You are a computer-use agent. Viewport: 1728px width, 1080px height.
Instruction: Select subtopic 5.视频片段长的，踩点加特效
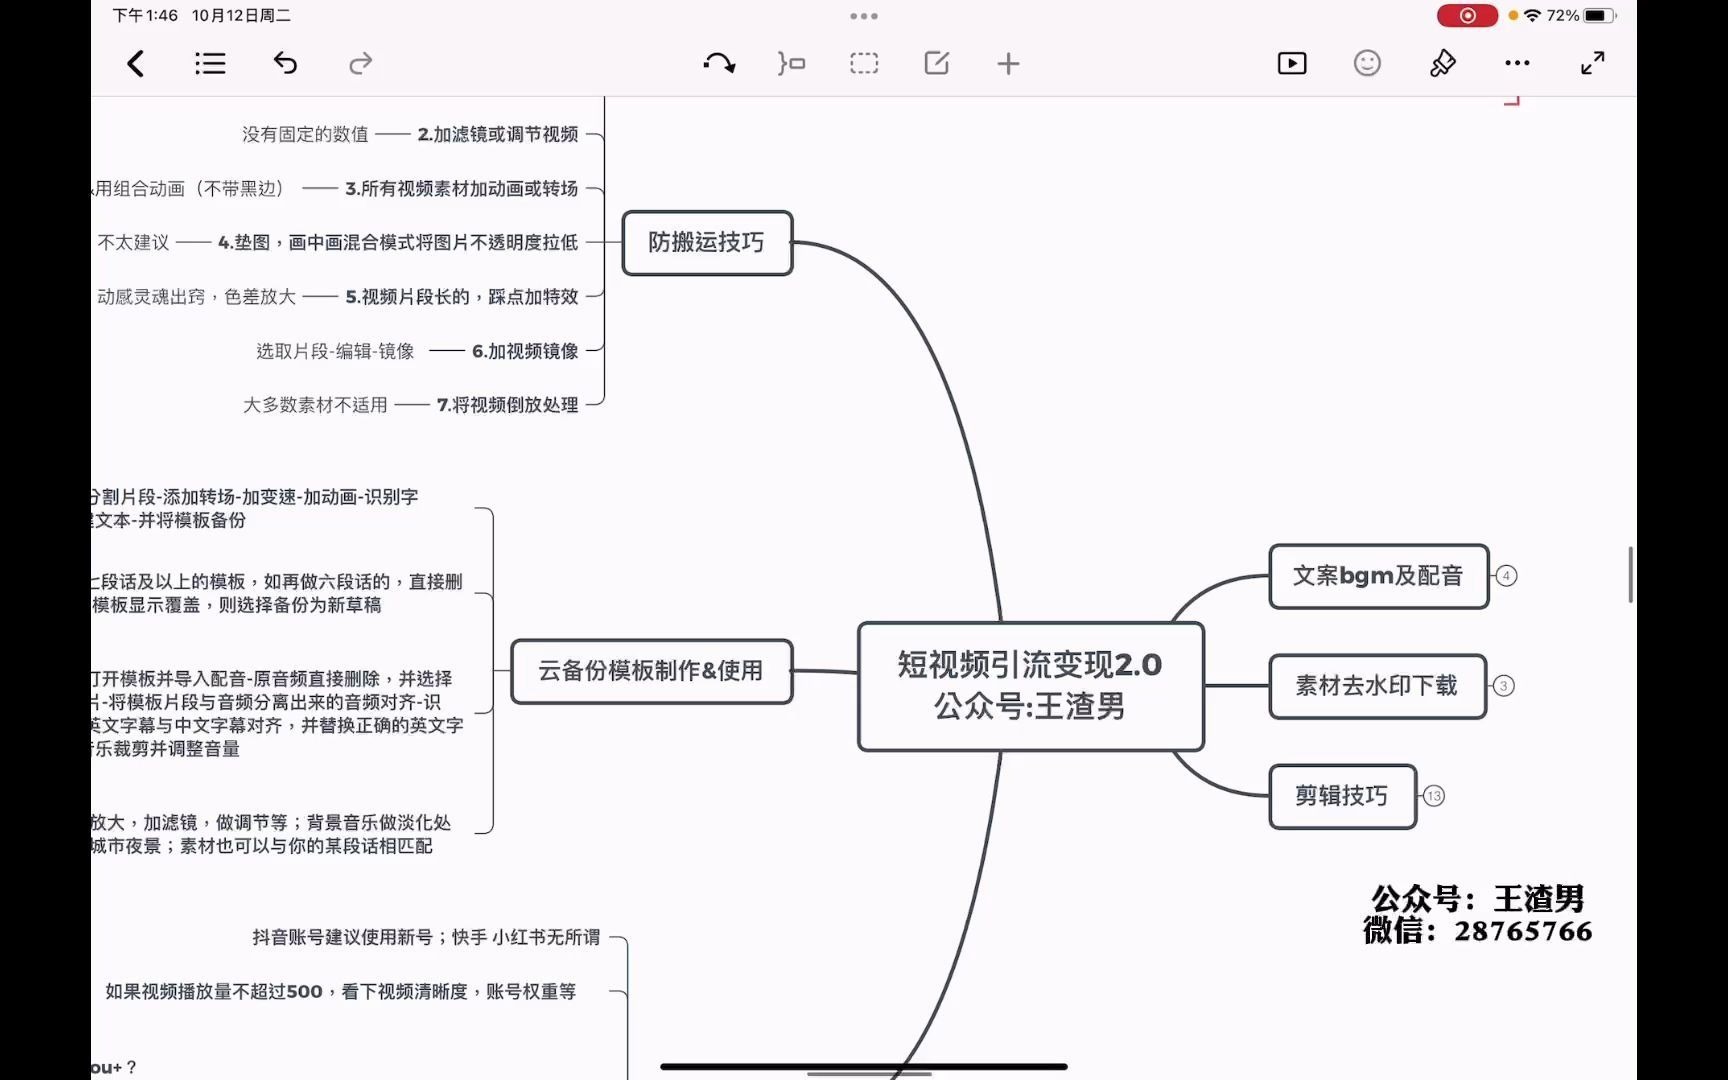tap(462, 296)
